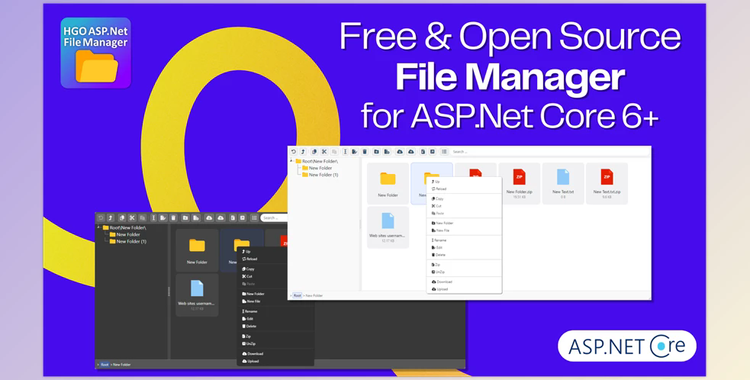Select the New Text.txt.zip file in the light window
The width and height of the screenshot is (750, 380).
[x=607, y=183]
